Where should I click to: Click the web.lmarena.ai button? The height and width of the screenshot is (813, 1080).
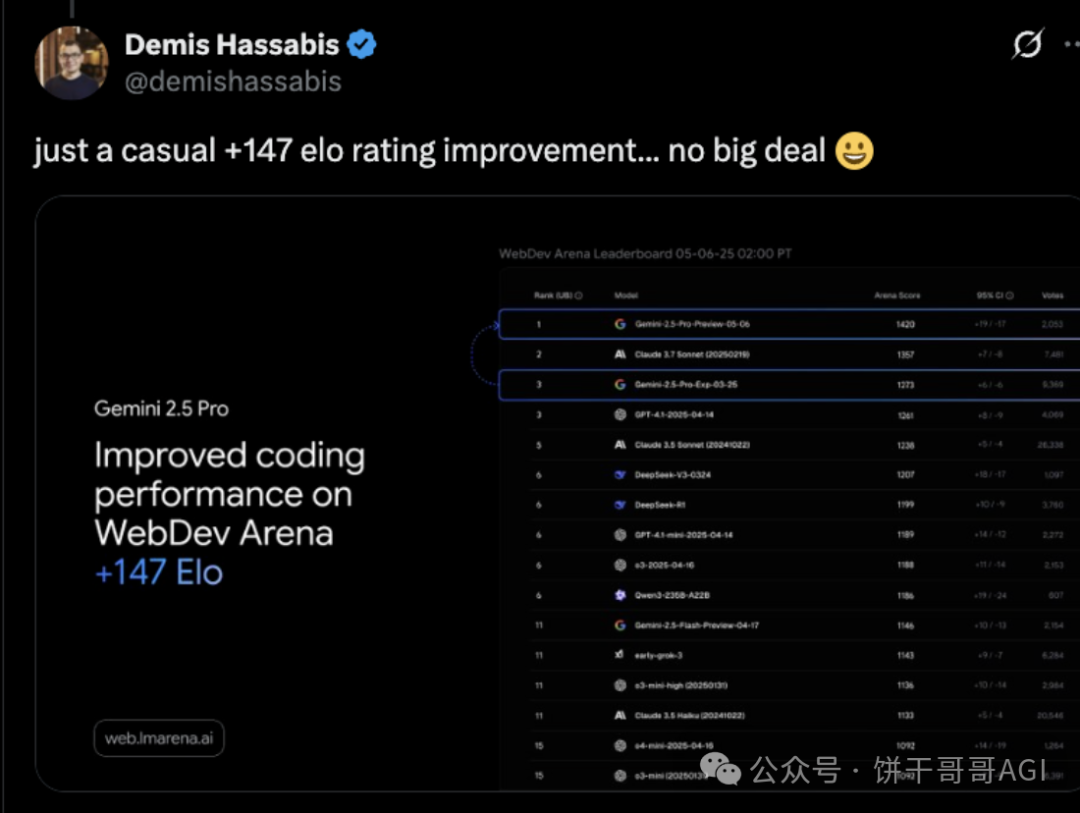[x=159, y=738]
